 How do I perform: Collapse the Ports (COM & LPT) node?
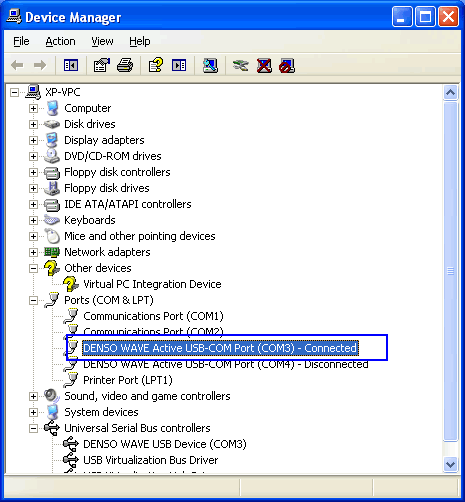tap(33, 300)
